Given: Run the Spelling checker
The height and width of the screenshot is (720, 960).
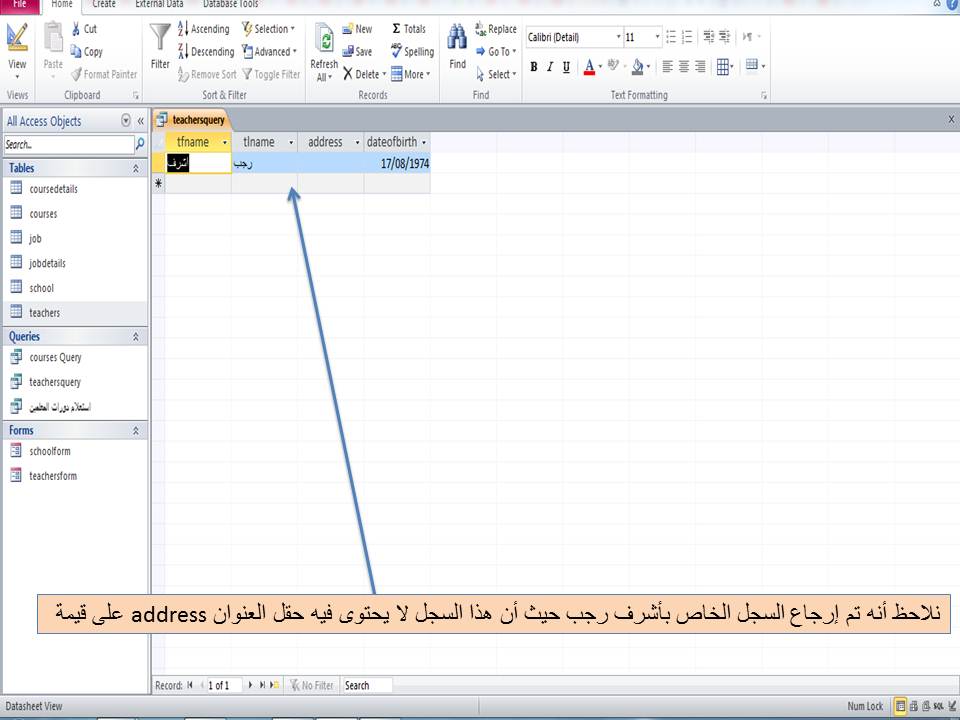Looking at the screenshot, I should pyautogui.click(x=412, y=51).
